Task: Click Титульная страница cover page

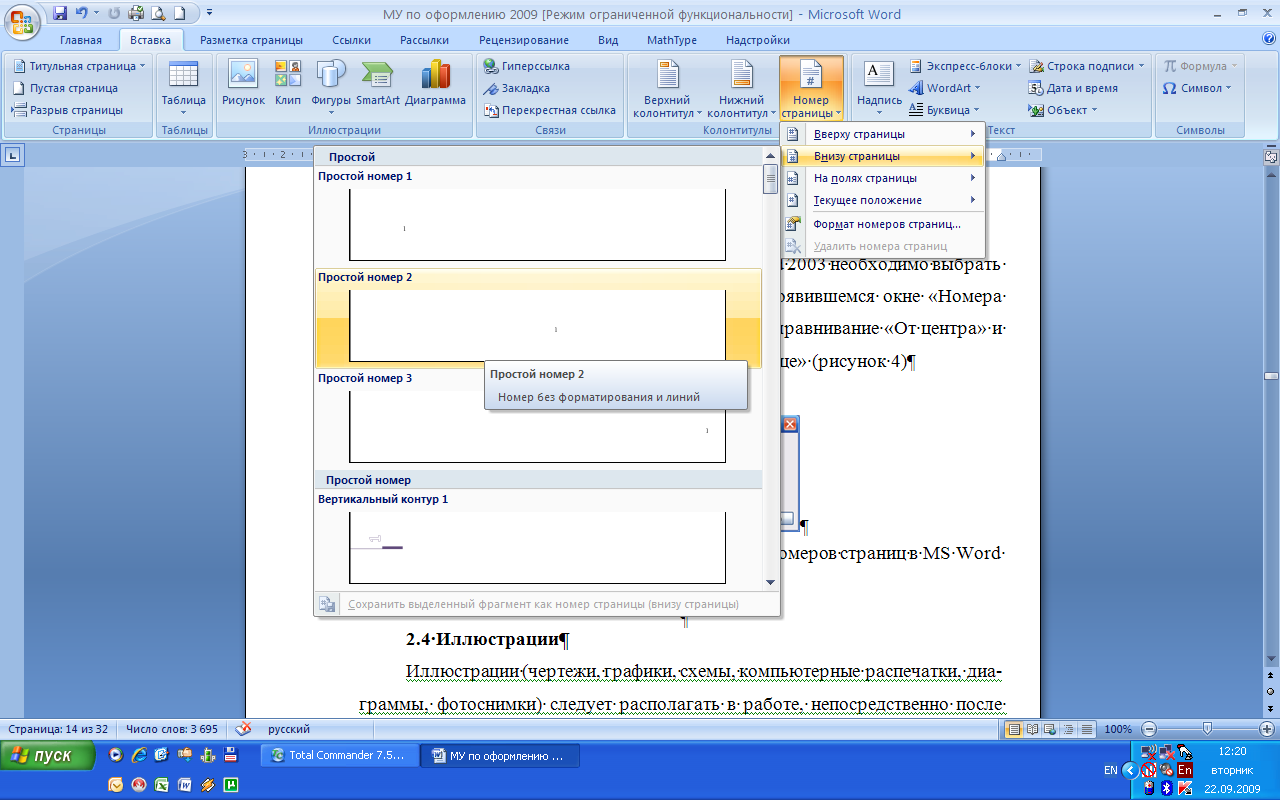Action: [x=79, y=66]
